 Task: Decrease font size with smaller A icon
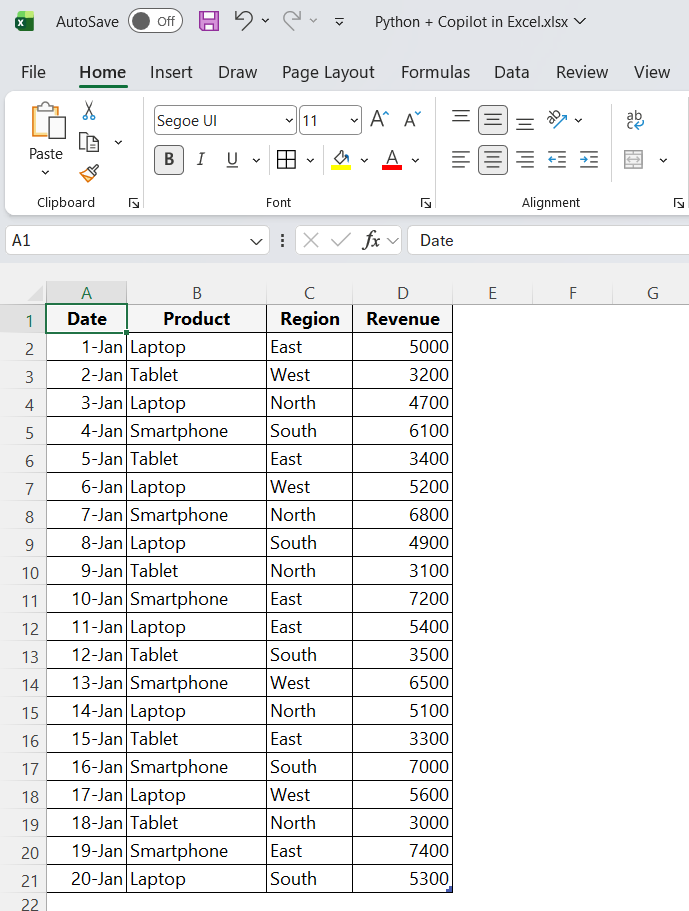(x=412, y=119)
